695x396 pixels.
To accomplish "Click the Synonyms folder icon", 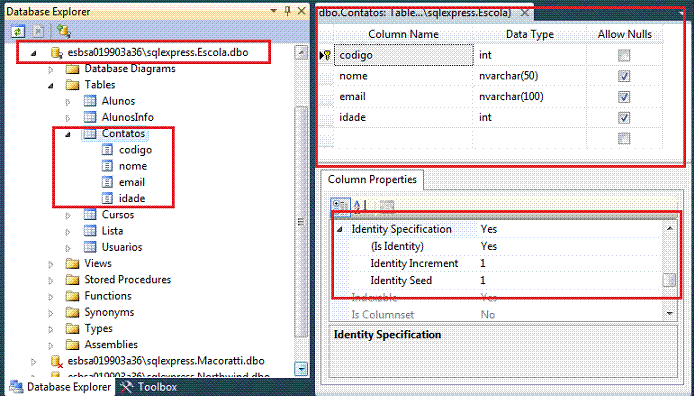I will (x=72, y=312).
